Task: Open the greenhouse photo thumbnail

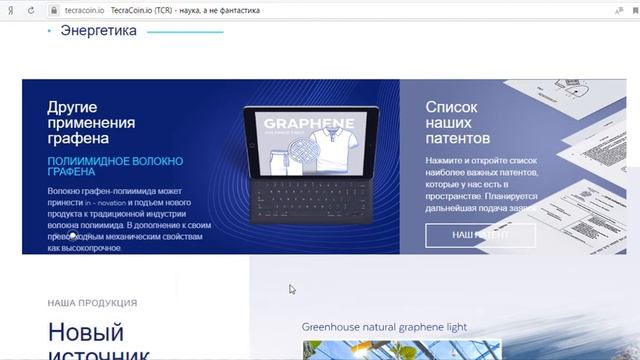Action: [402, 350]
